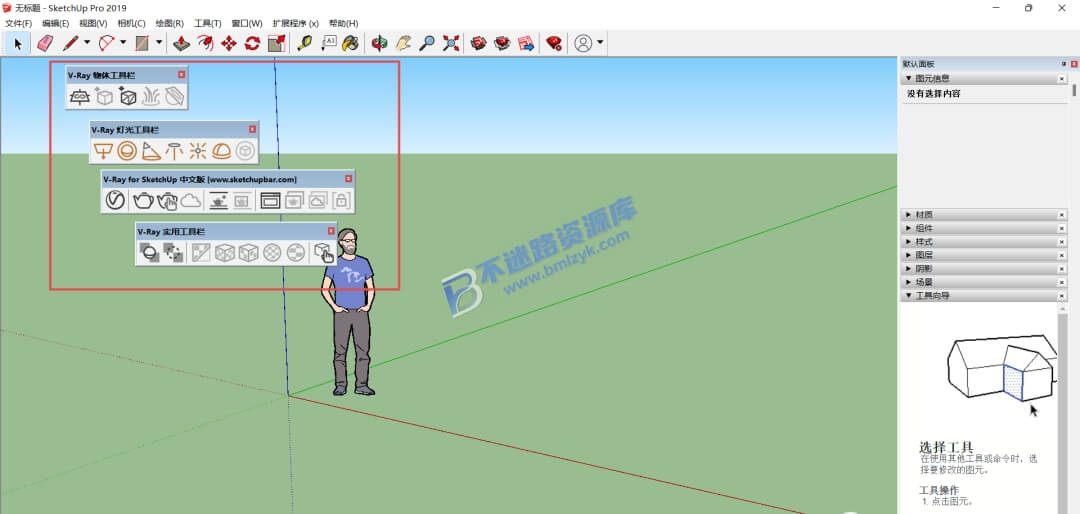Open the Rectangle tool dropdown arrow
The width and height of the screenshot is (1080, 514).
point(159,43)
